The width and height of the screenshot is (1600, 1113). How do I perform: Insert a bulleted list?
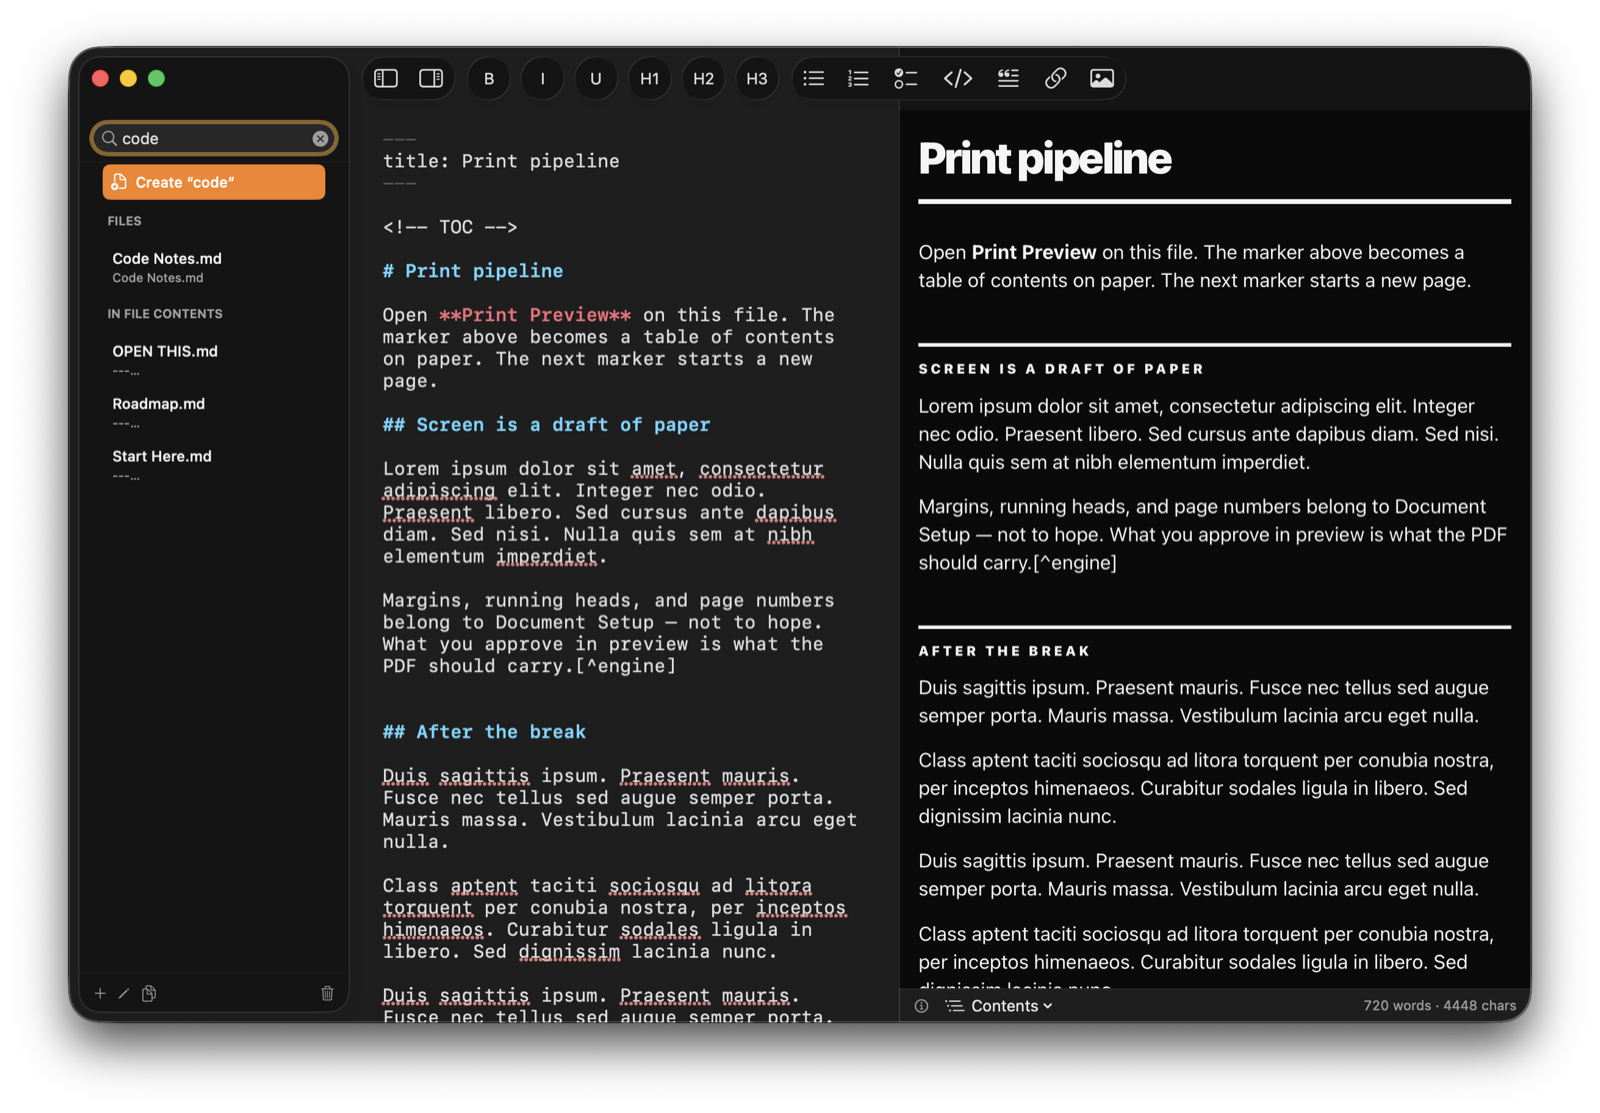(814, 78)
